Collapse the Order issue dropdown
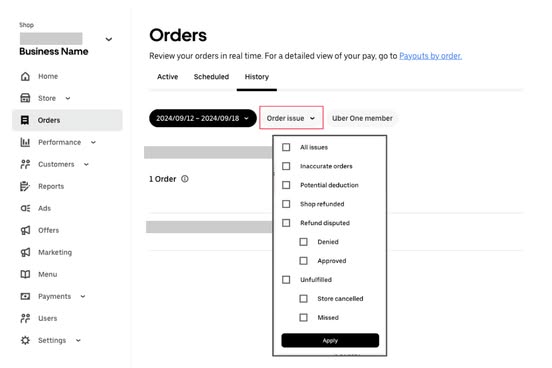This screenshot has height=368, width=552. (x=291, y=118)
